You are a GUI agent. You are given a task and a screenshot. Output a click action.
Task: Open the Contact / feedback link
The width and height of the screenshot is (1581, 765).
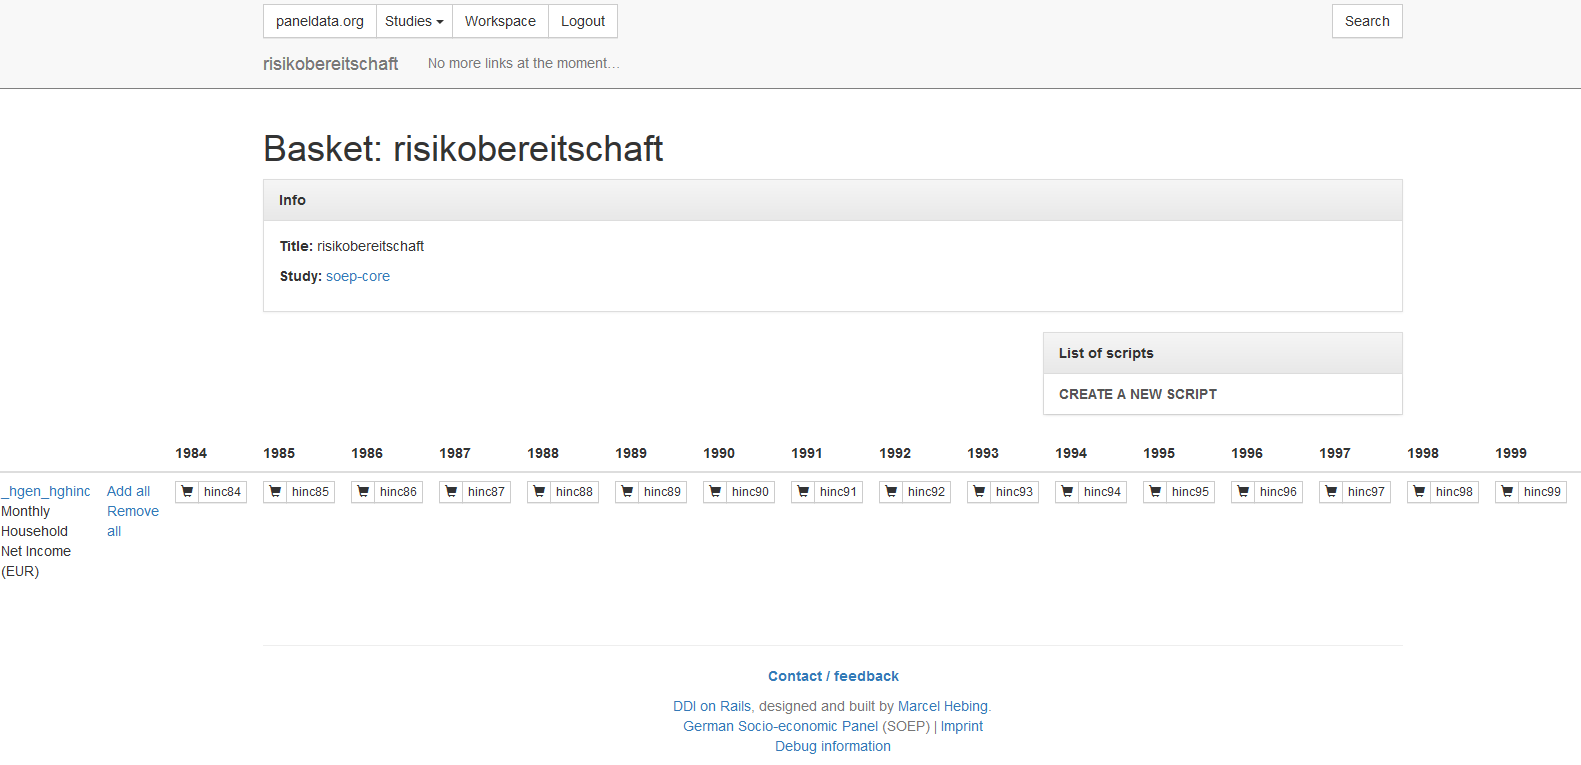(833, 676)
